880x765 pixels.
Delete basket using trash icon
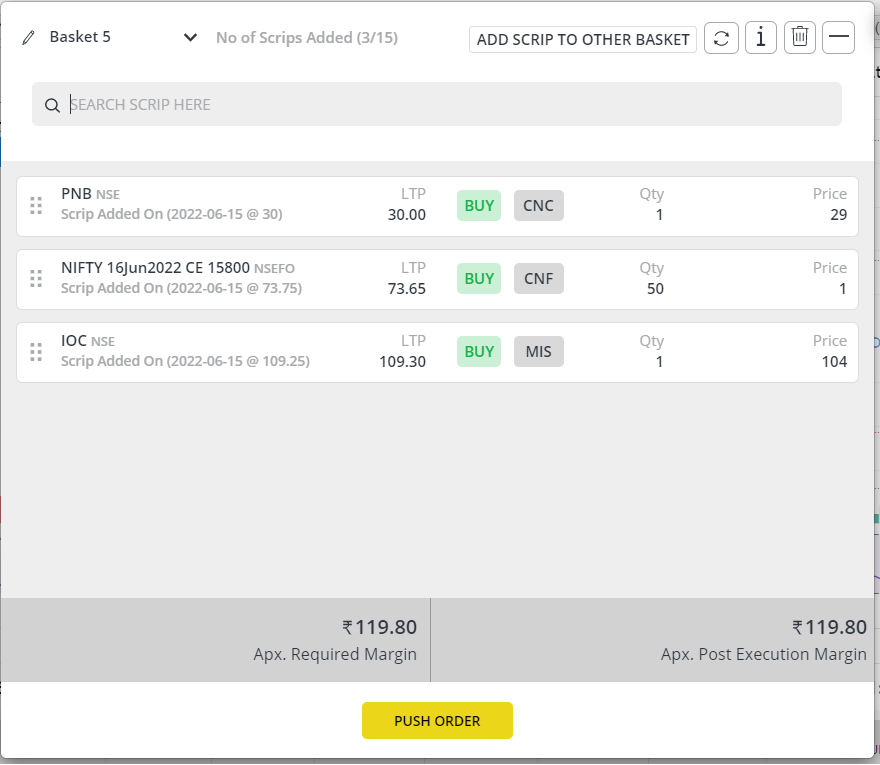[800, 38]
